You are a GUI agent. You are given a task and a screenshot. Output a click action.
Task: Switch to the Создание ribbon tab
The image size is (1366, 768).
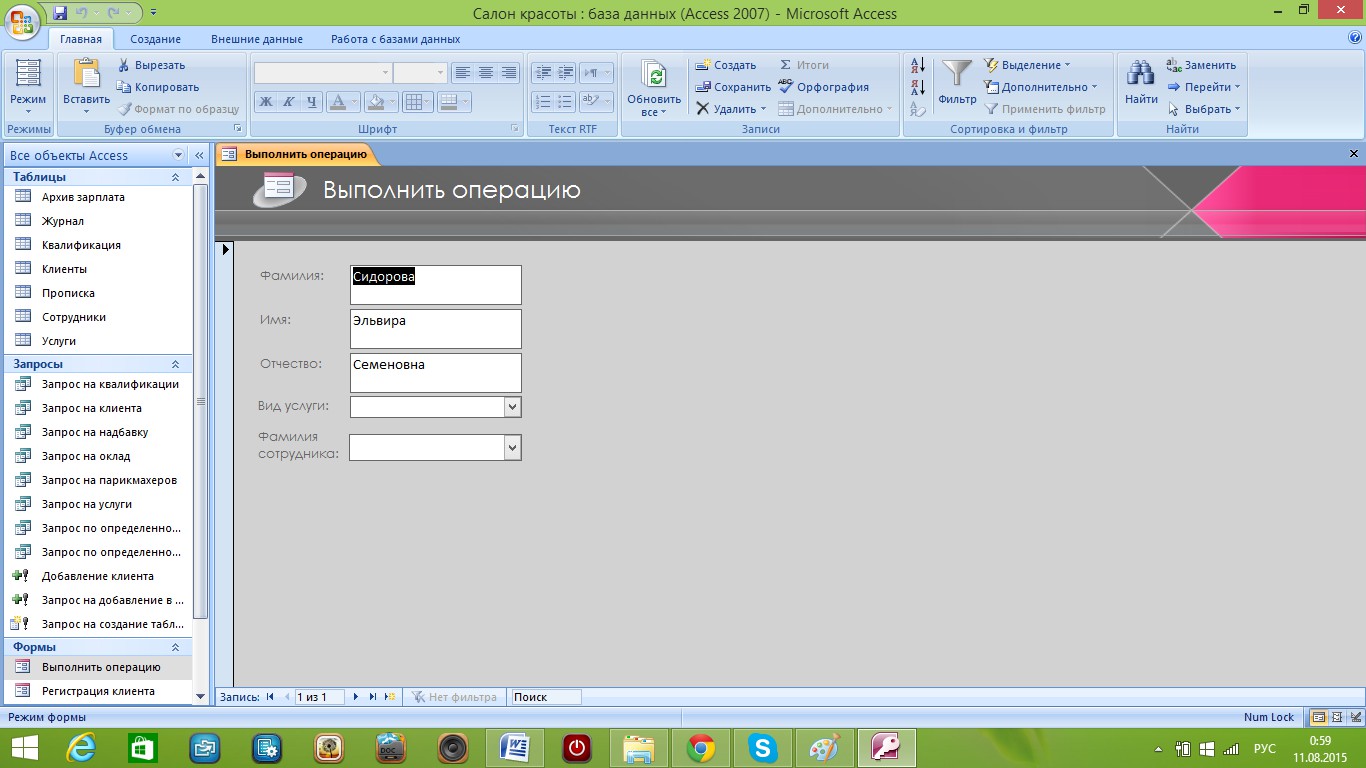[155, 39]
